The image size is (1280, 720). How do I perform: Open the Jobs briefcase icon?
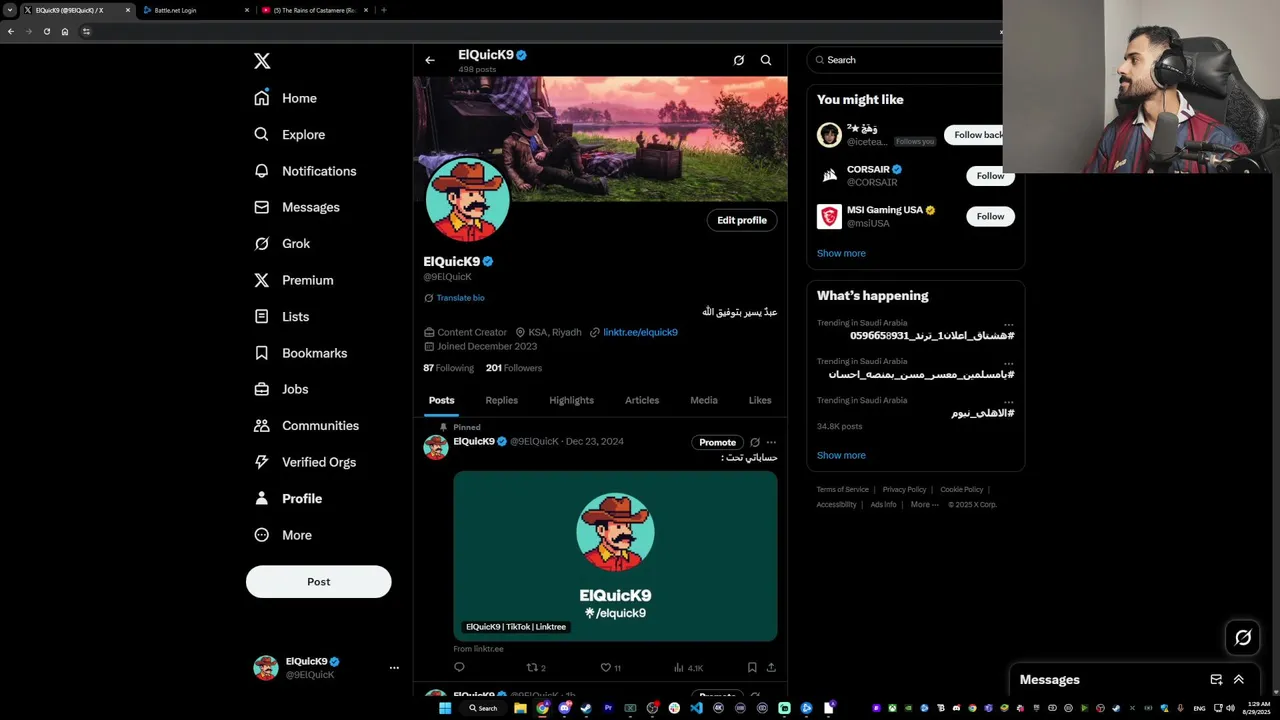[262, 389]
